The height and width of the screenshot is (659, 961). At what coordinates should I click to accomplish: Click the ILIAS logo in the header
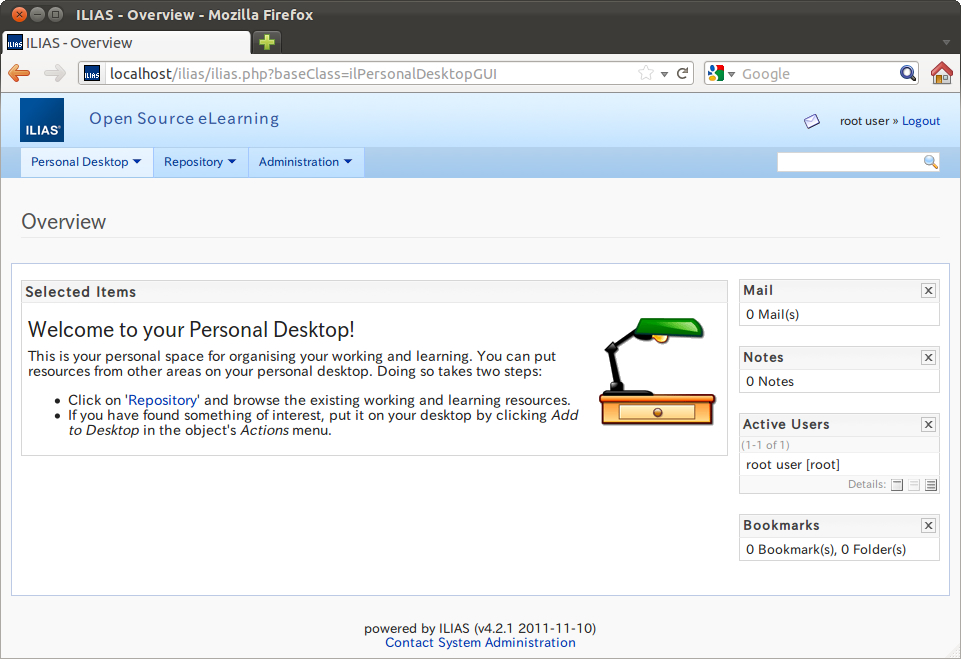coord(42,120)
